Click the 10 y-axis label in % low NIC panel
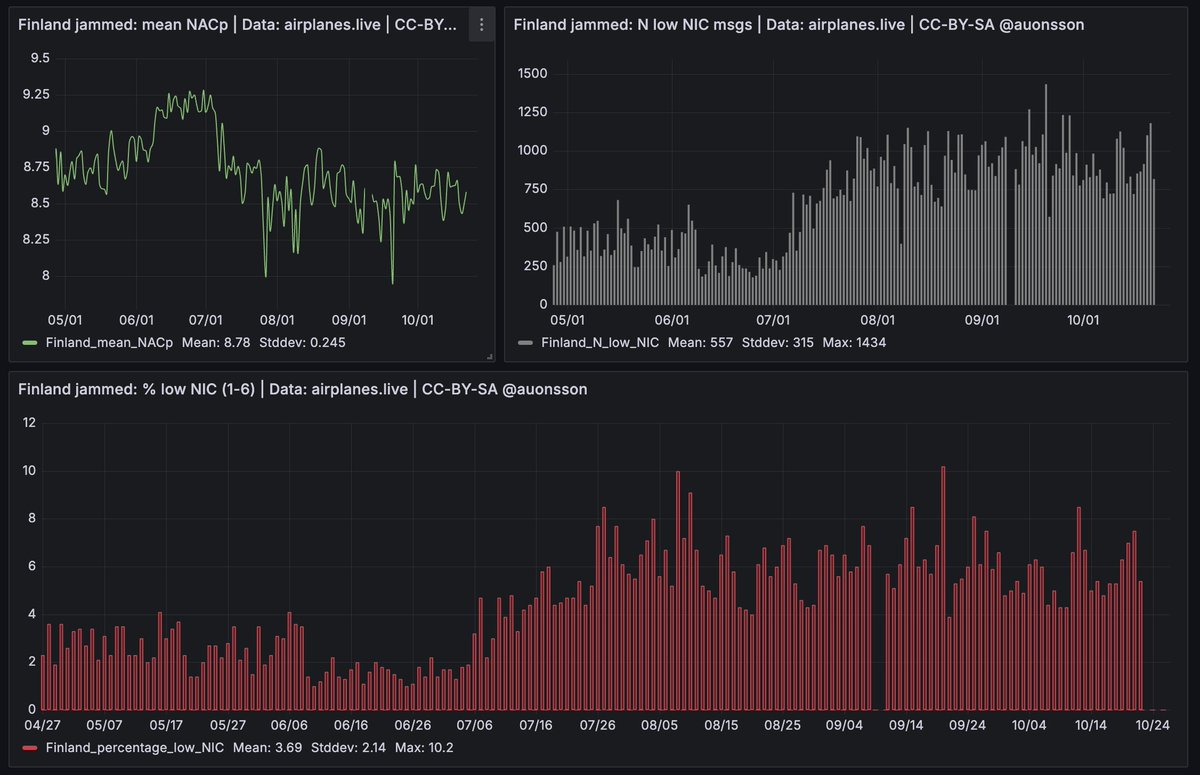1200x775 pixels. coord(29,470)
